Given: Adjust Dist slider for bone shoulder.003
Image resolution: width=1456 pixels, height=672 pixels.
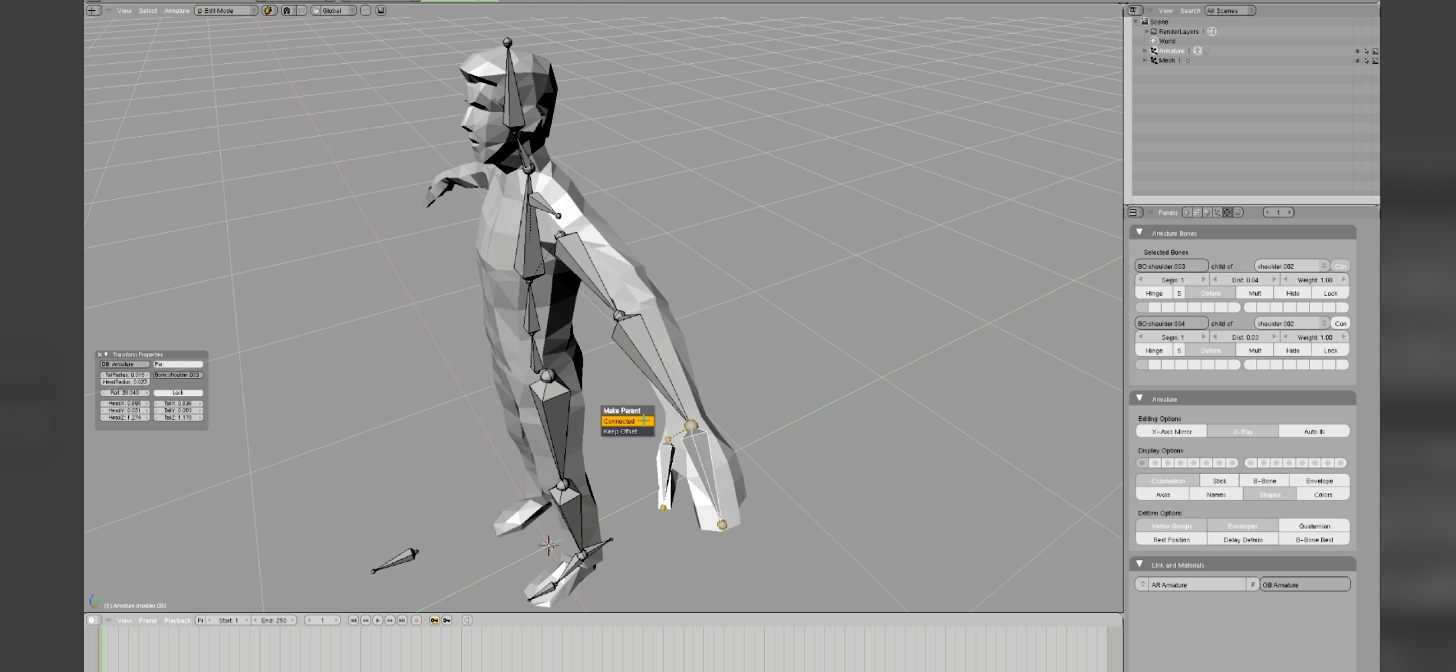Looking at the screenshot, I should [x=1243, y=280].
